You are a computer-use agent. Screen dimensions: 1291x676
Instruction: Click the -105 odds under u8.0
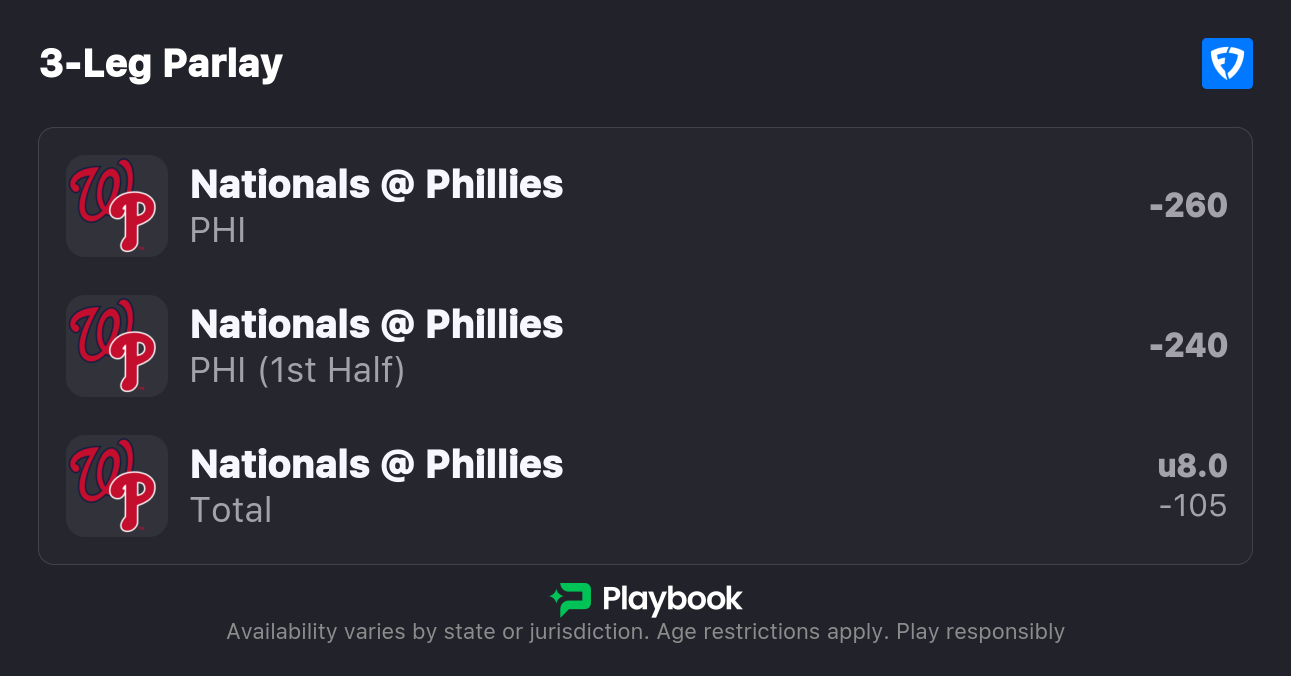[1192, 506]
